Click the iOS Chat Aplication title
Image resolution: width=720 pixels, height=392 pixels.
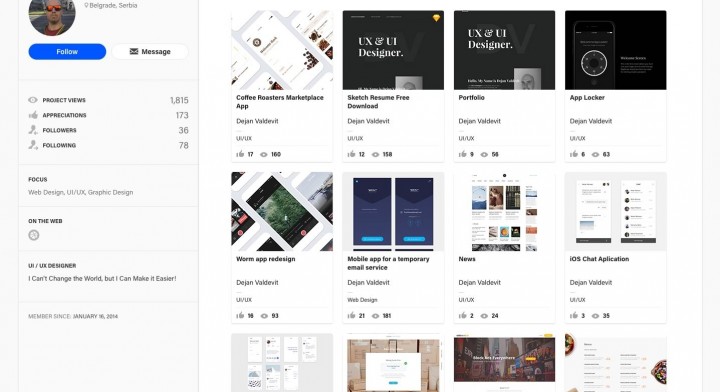coord(599,259)
